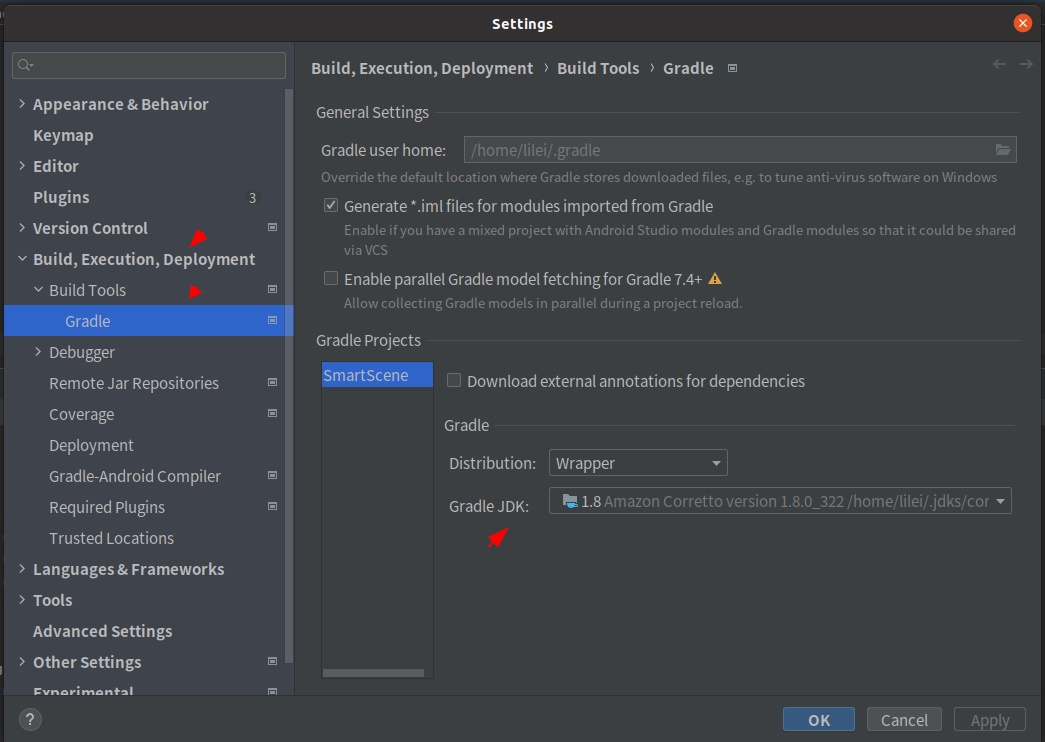Click the JDK folder icon in the Gradle JDK field

tap(570, 501)
